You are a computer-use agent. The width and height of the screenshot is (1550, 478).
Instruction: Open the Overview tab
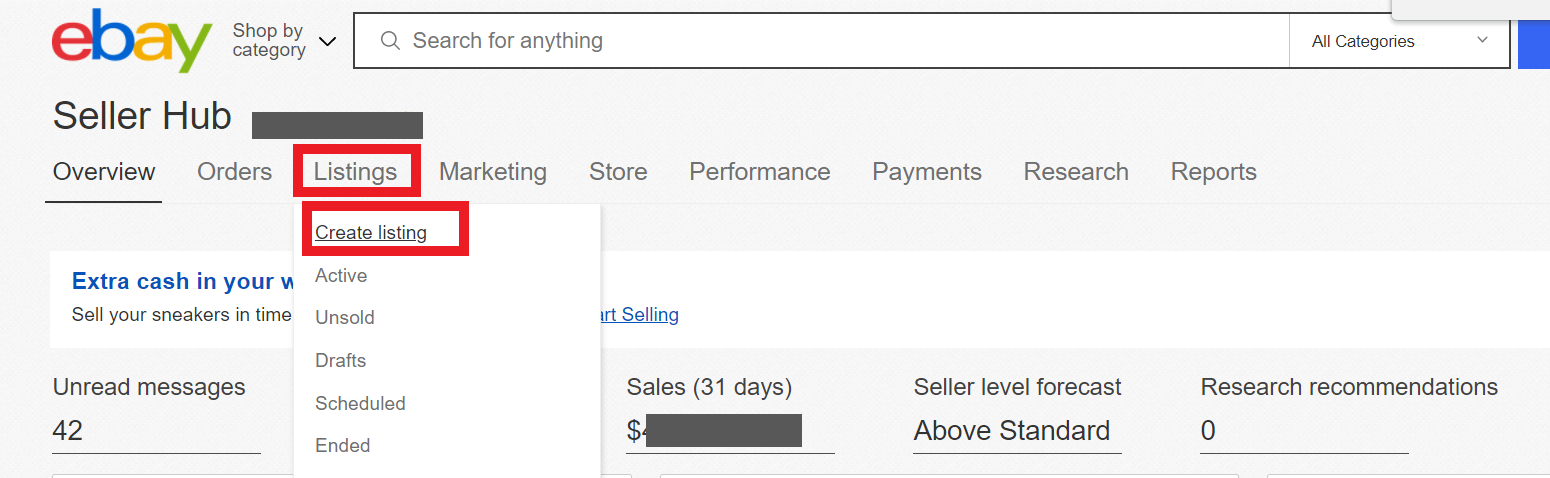coord(104,172)
